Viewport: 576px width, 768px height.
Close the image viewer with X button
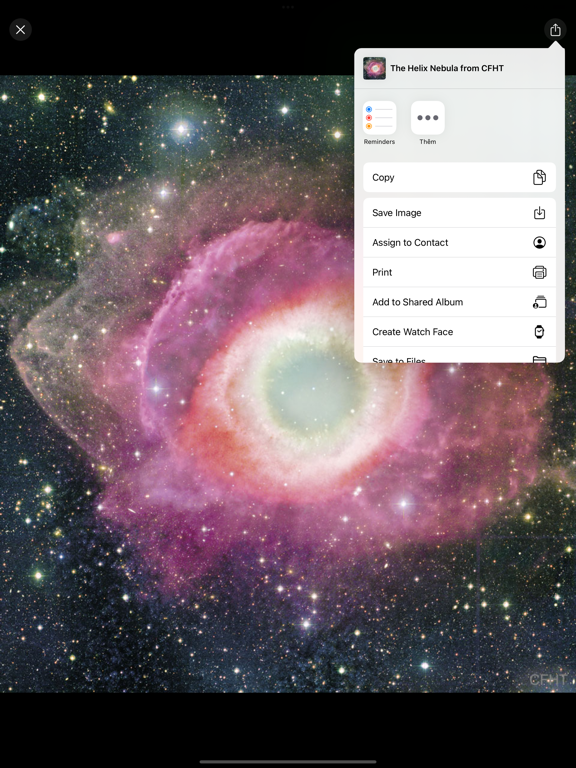coord(21,30)
